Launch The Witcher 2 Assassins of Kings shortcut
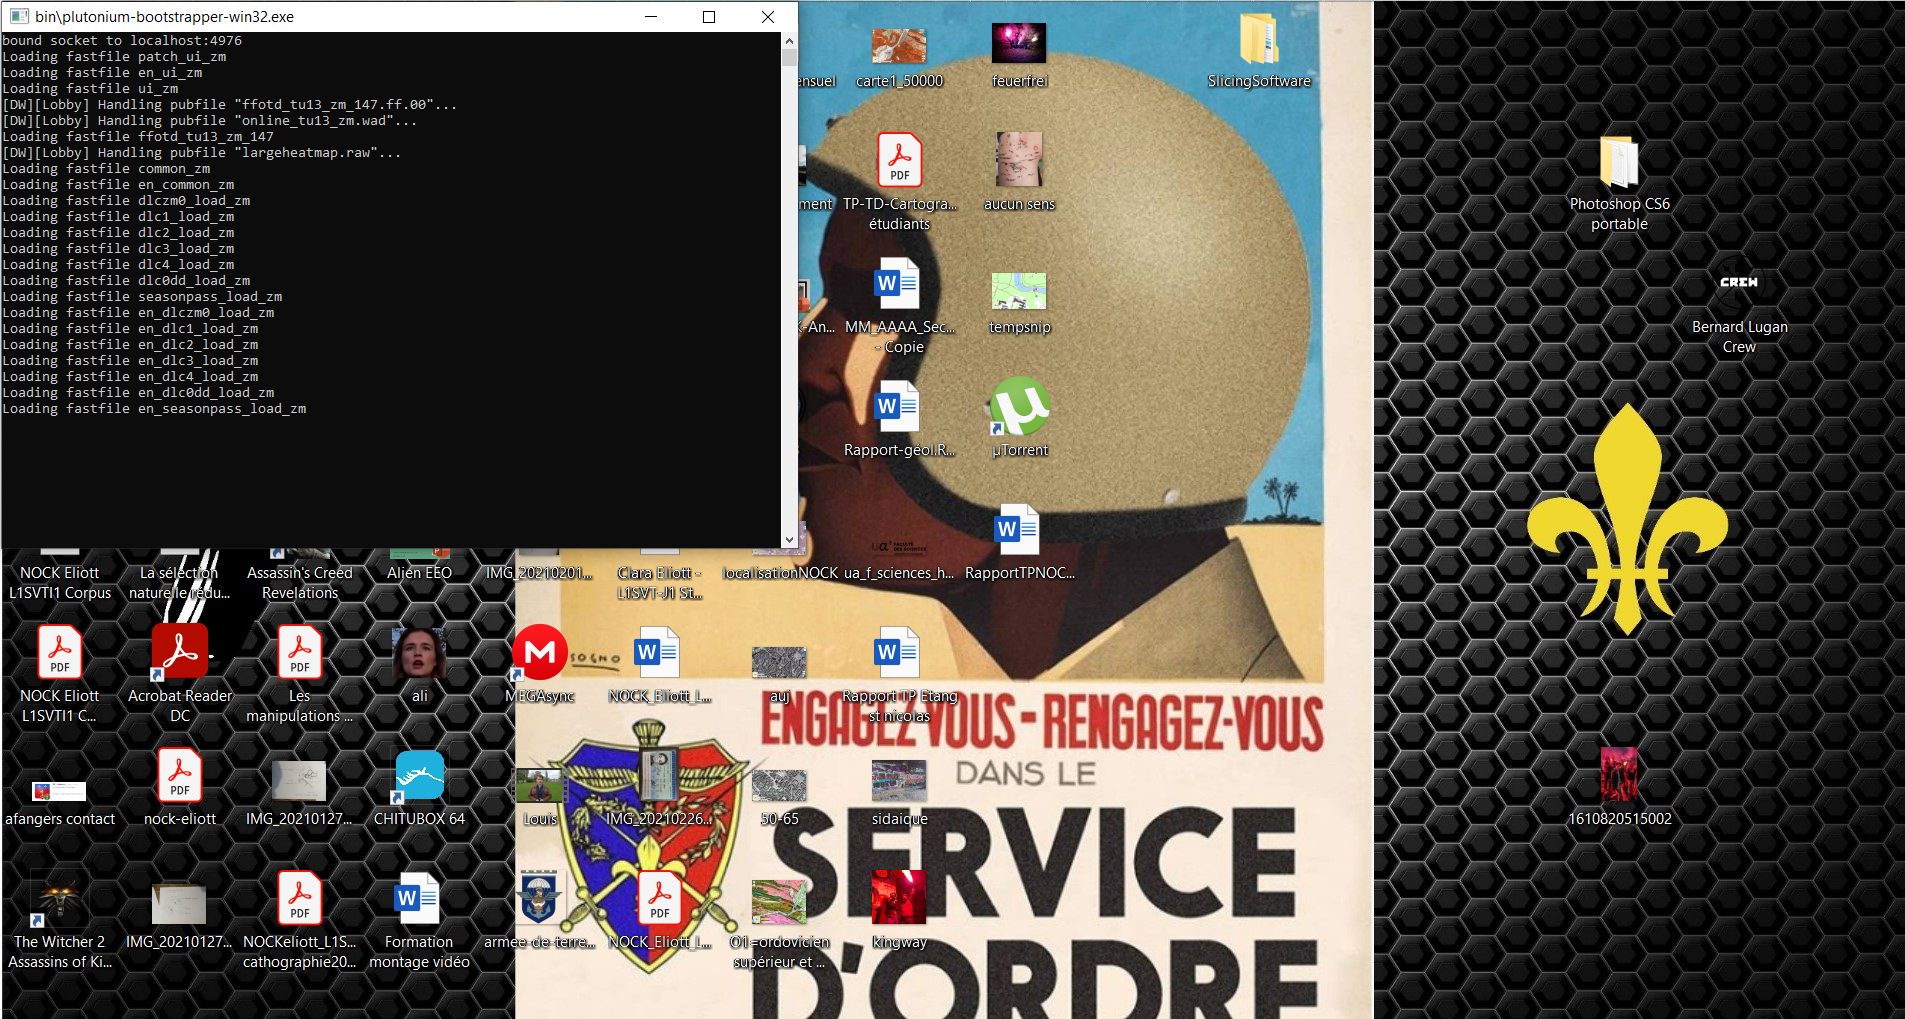The image size is (1905, 1019). 59,898
